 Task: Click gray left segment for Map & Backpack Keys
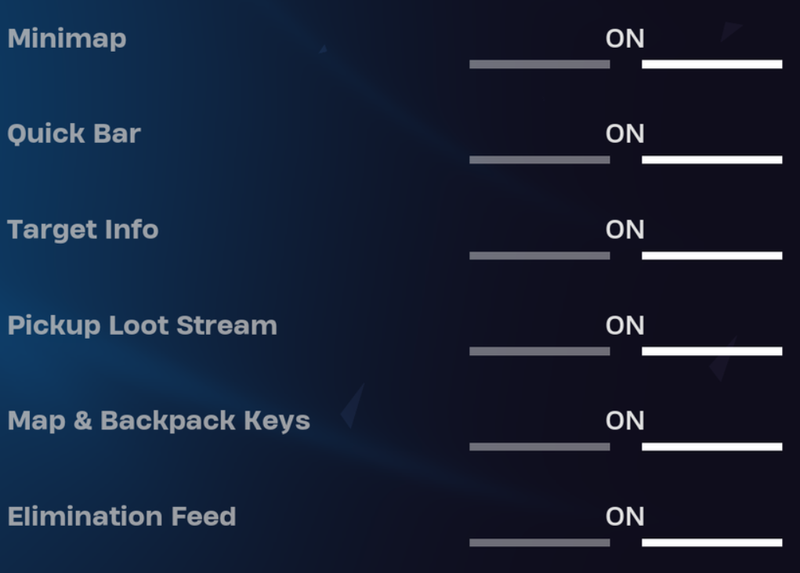[x=539, y=447]
